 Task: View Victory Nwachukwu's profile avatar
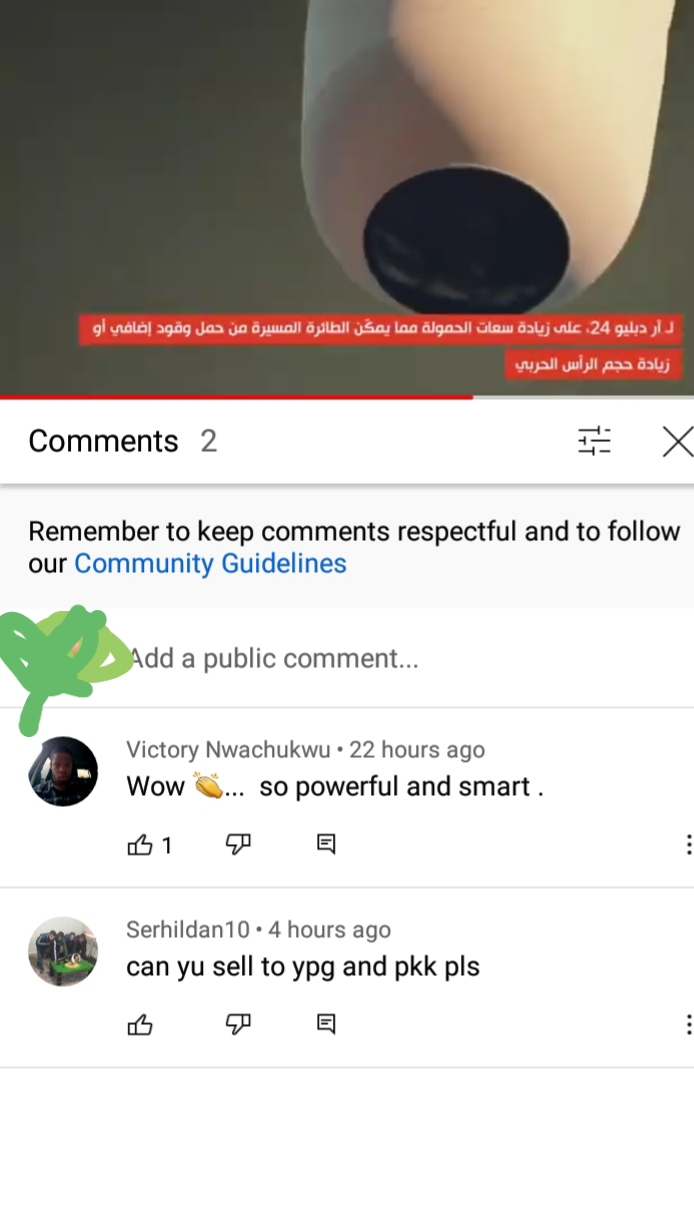pos(63,772)
